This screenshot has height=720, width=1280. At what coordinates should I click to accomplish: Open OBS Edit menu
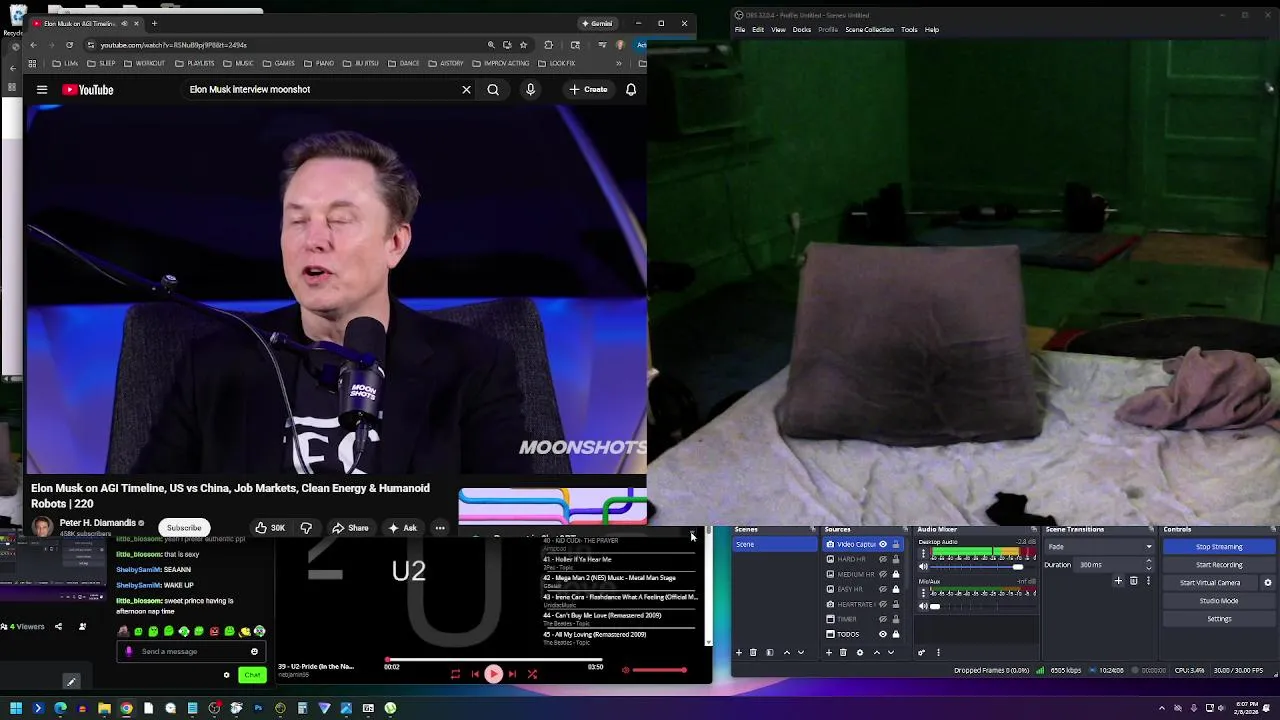click(x=758, y=30)
